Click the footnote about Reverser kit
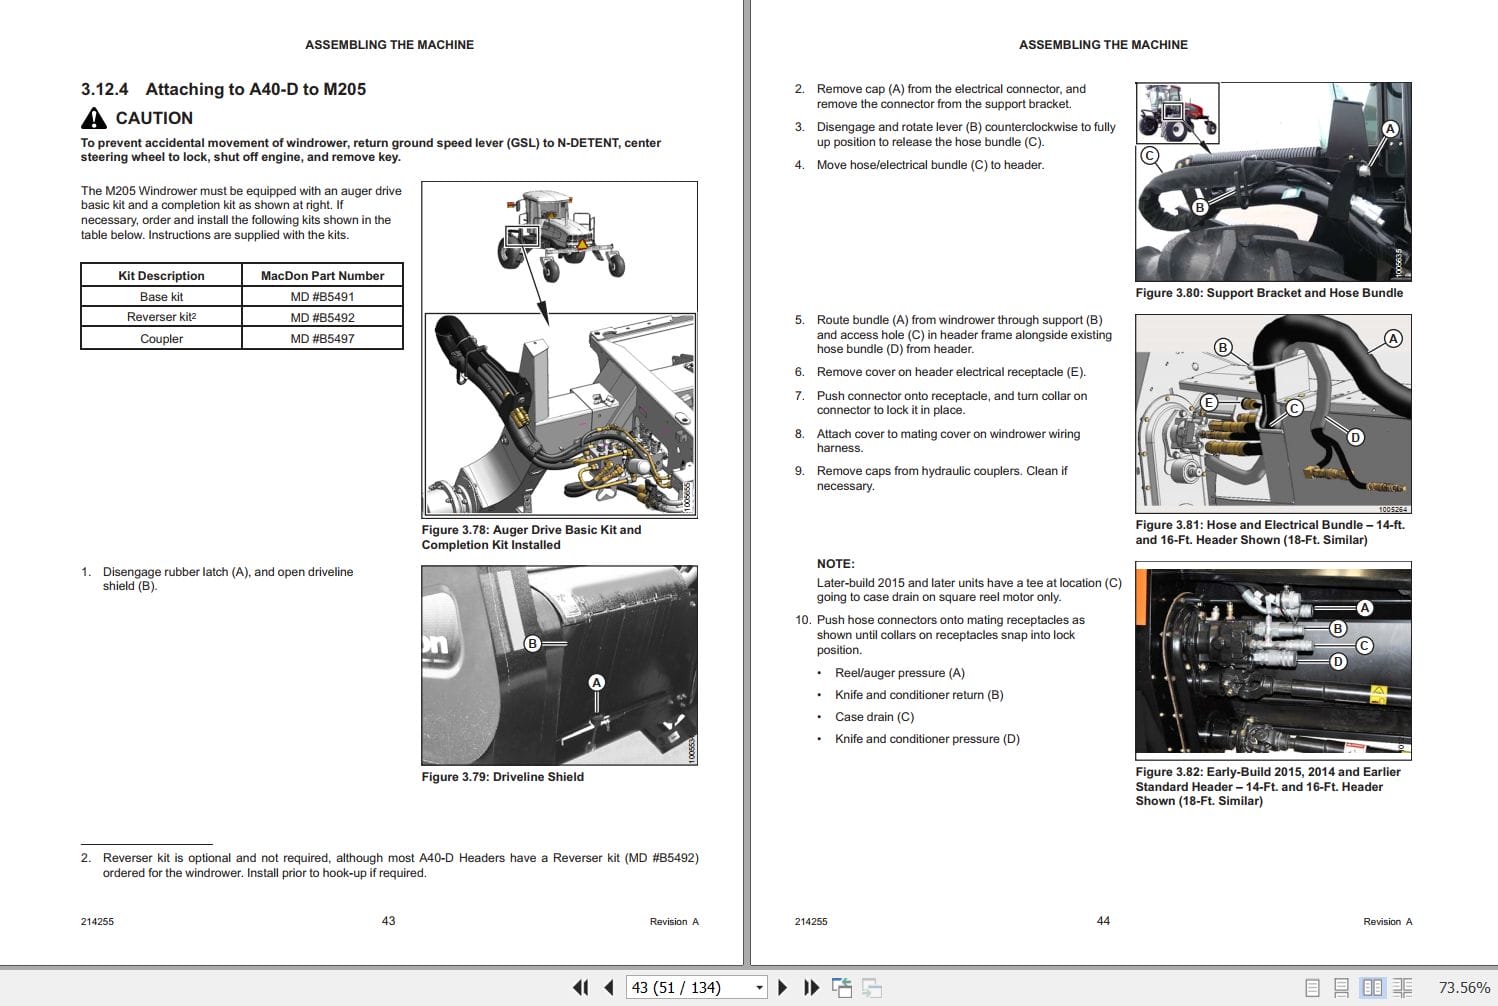Screen dimensions: 1498x1006 (x=390, y=864)
